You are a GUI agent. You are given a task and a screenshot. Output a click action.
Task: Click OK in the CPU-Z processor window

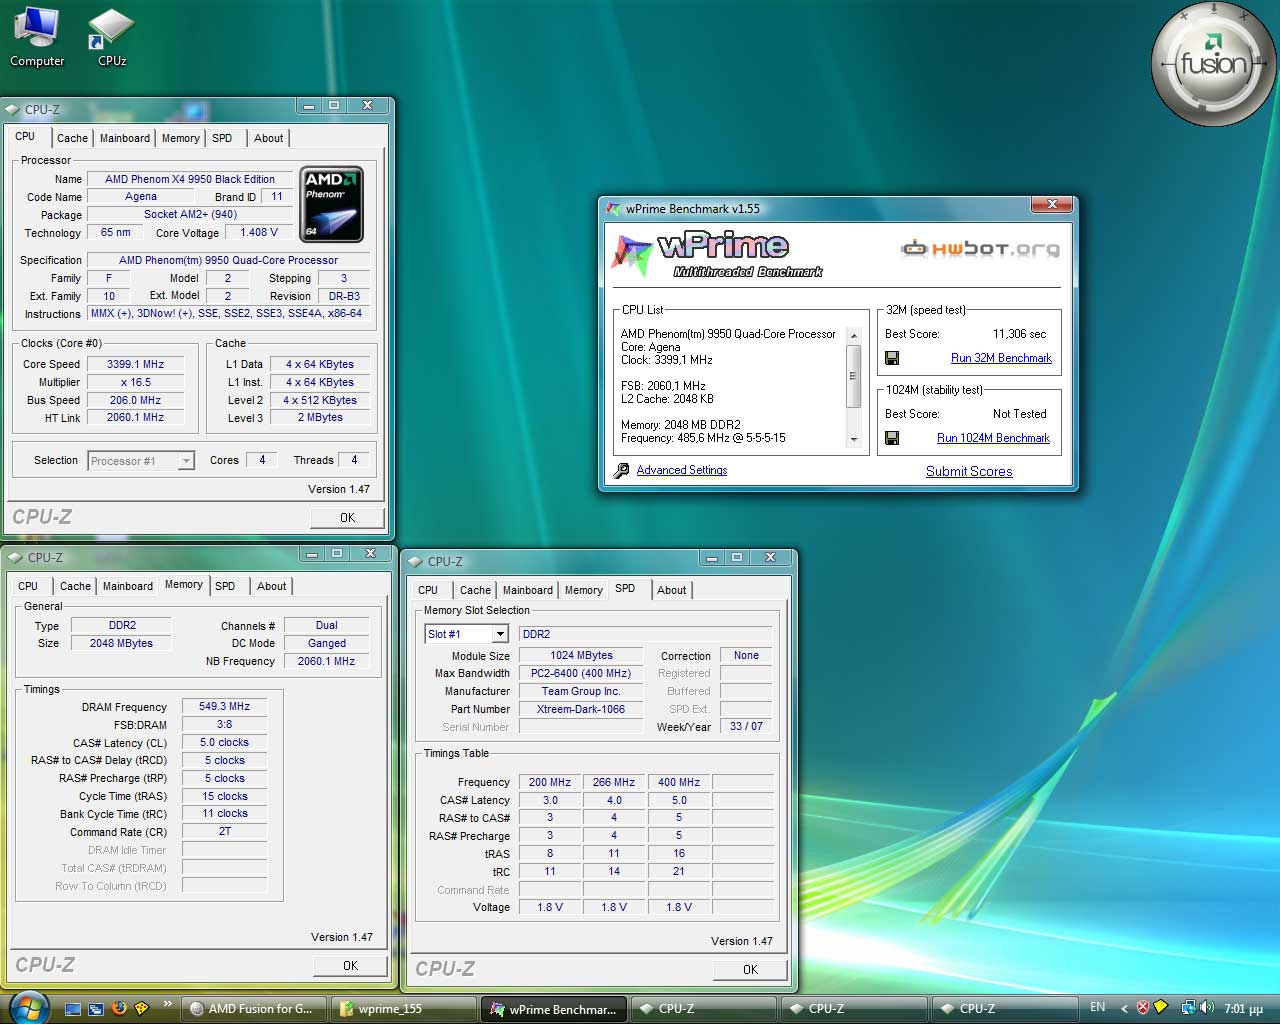pyautogui.click(x=347, y=517)
